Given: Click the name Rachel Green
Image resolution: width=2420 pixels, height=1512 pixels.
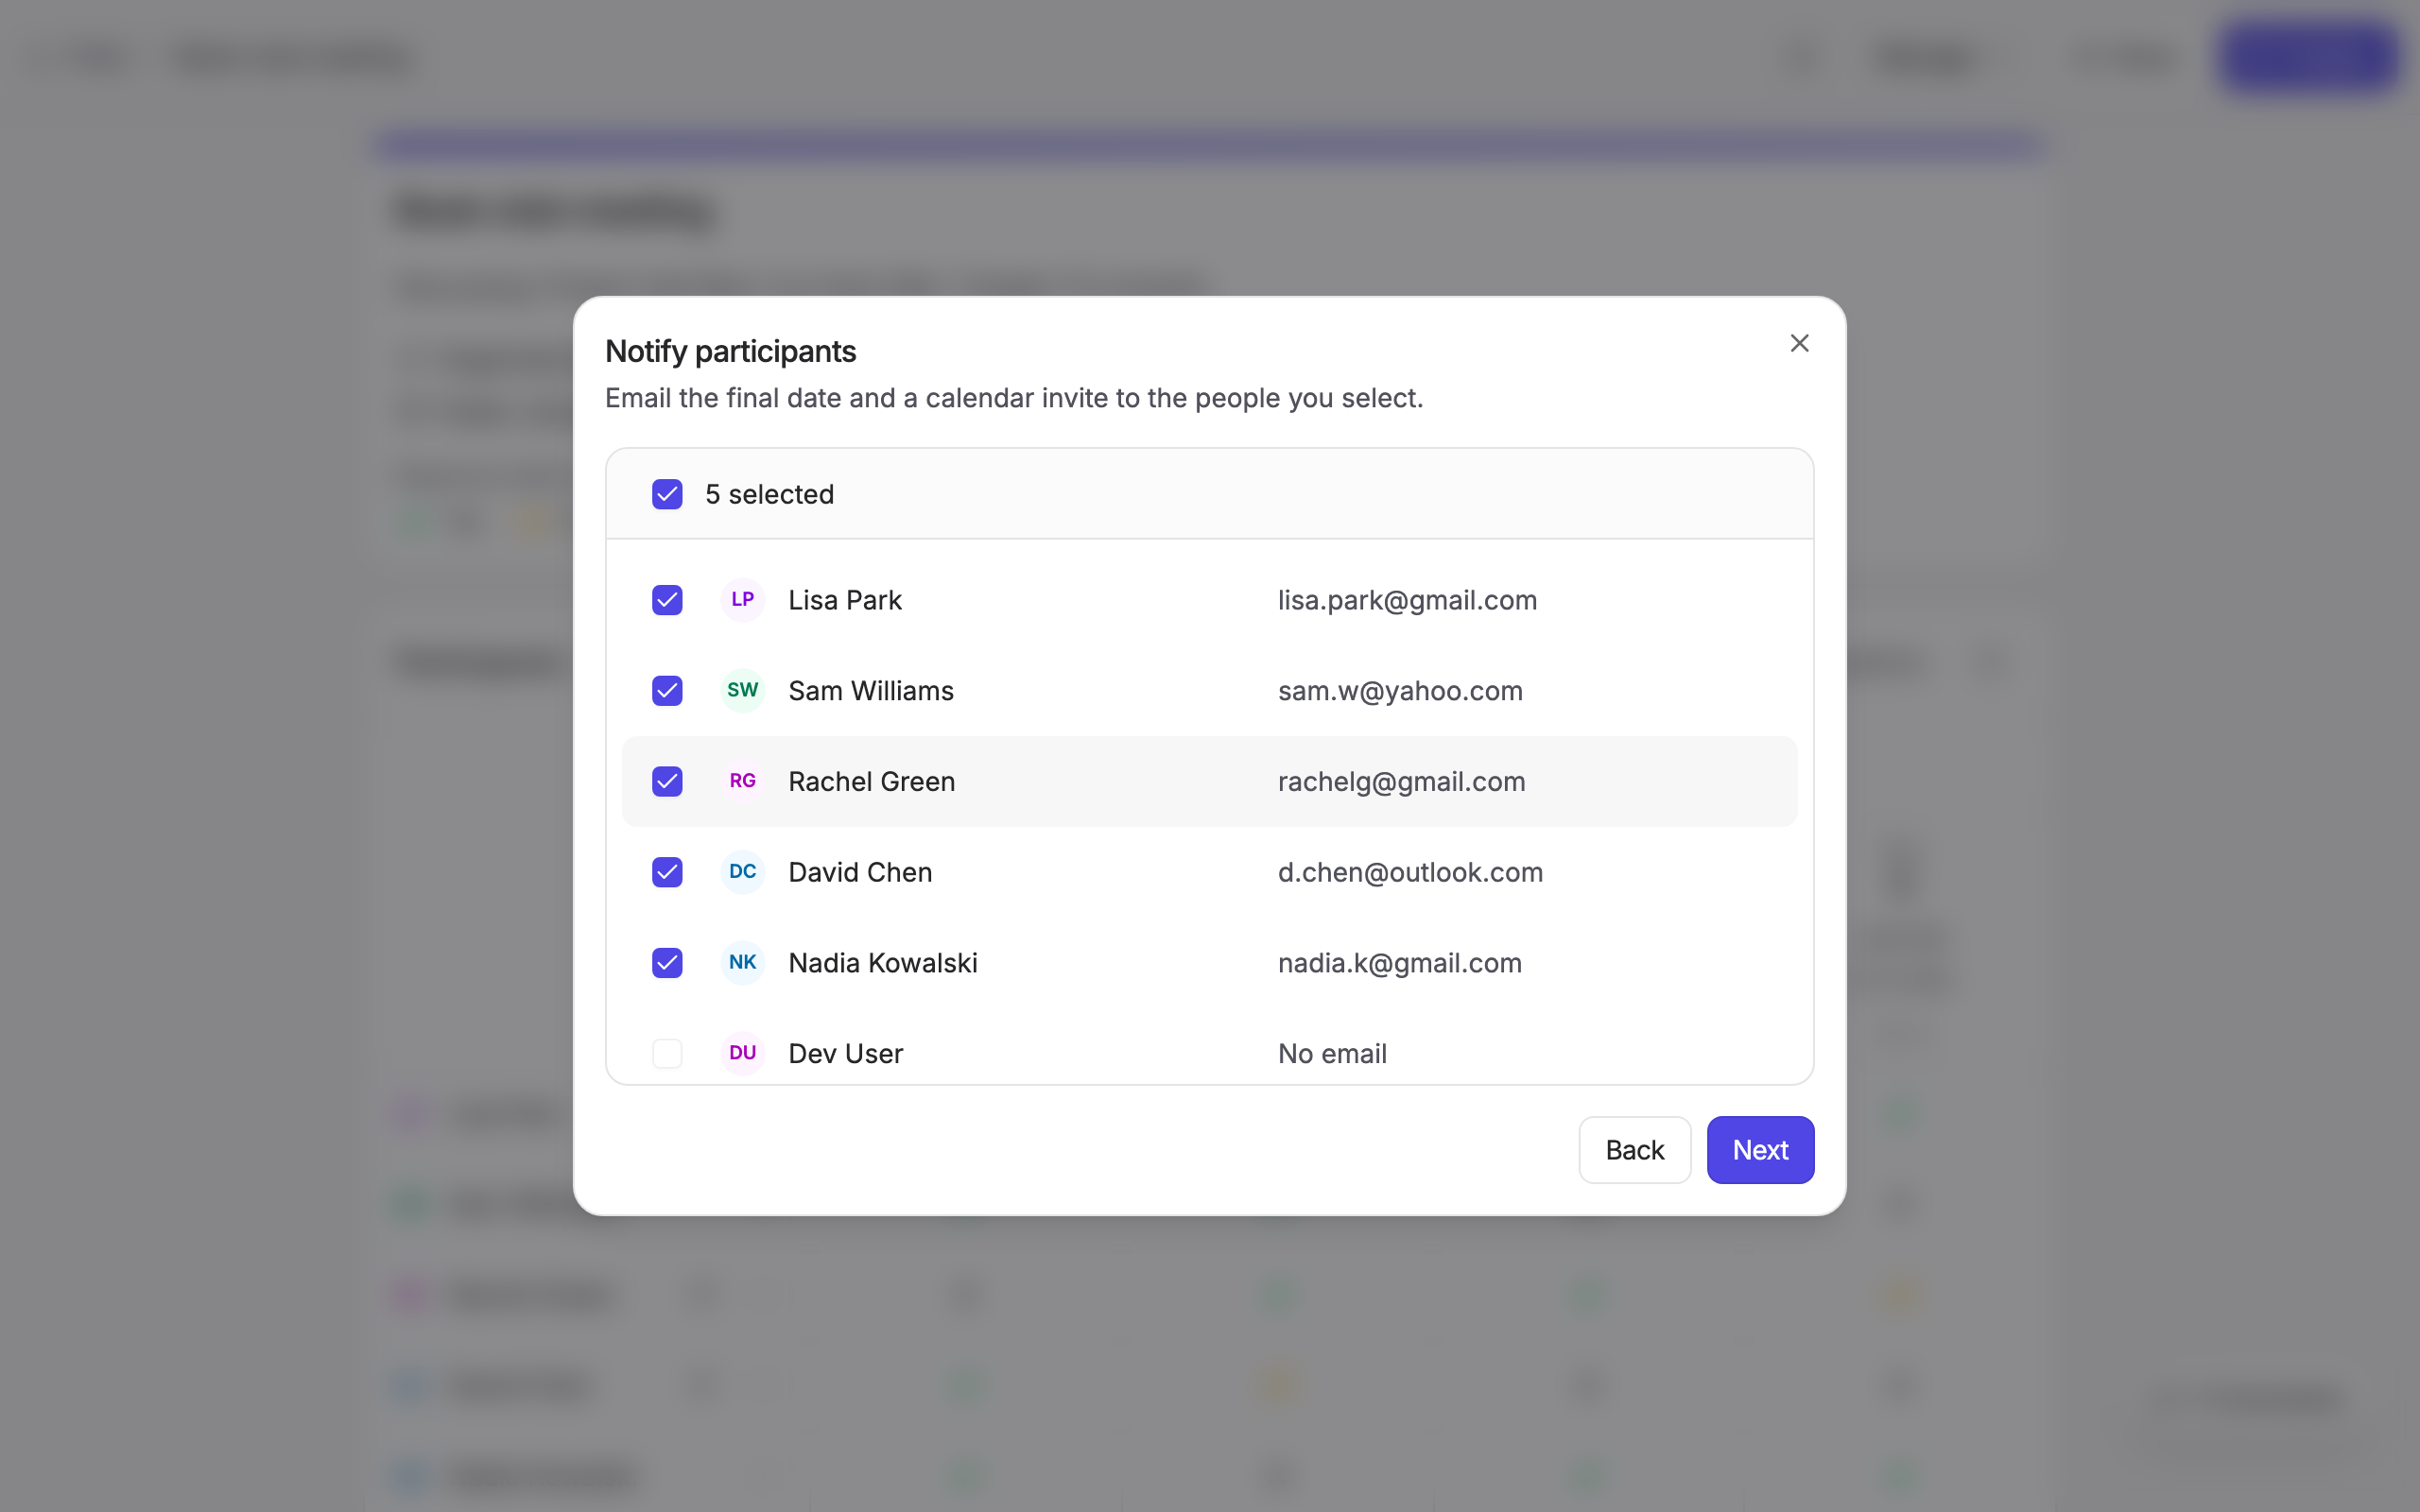Looking at the screenshot, I should (x=872, y=781).
